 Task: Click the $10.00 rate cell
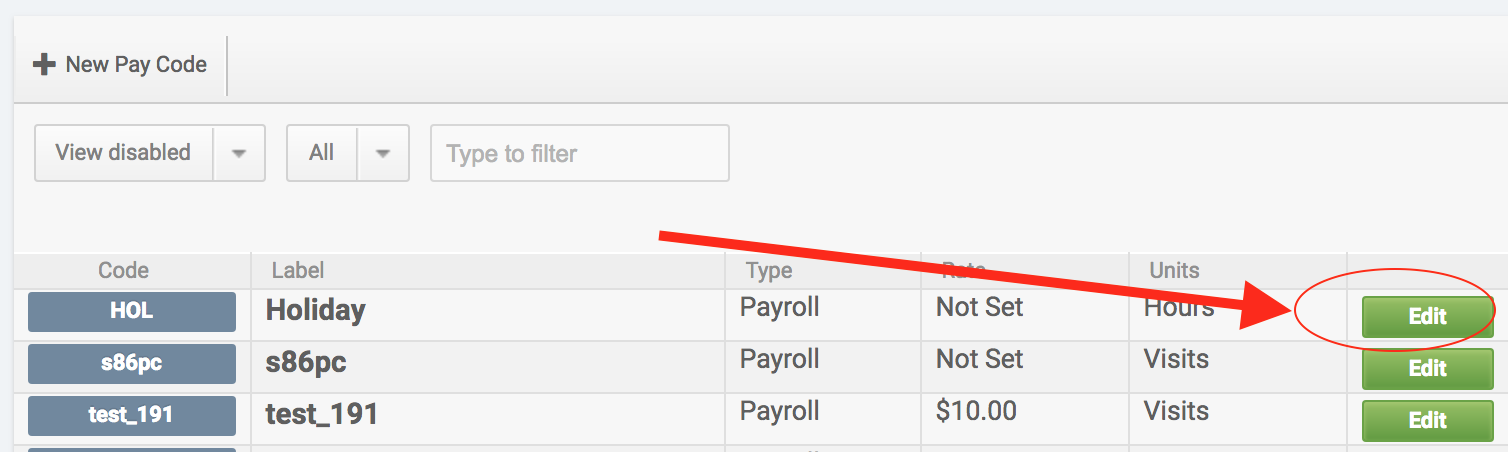[976, 411]
